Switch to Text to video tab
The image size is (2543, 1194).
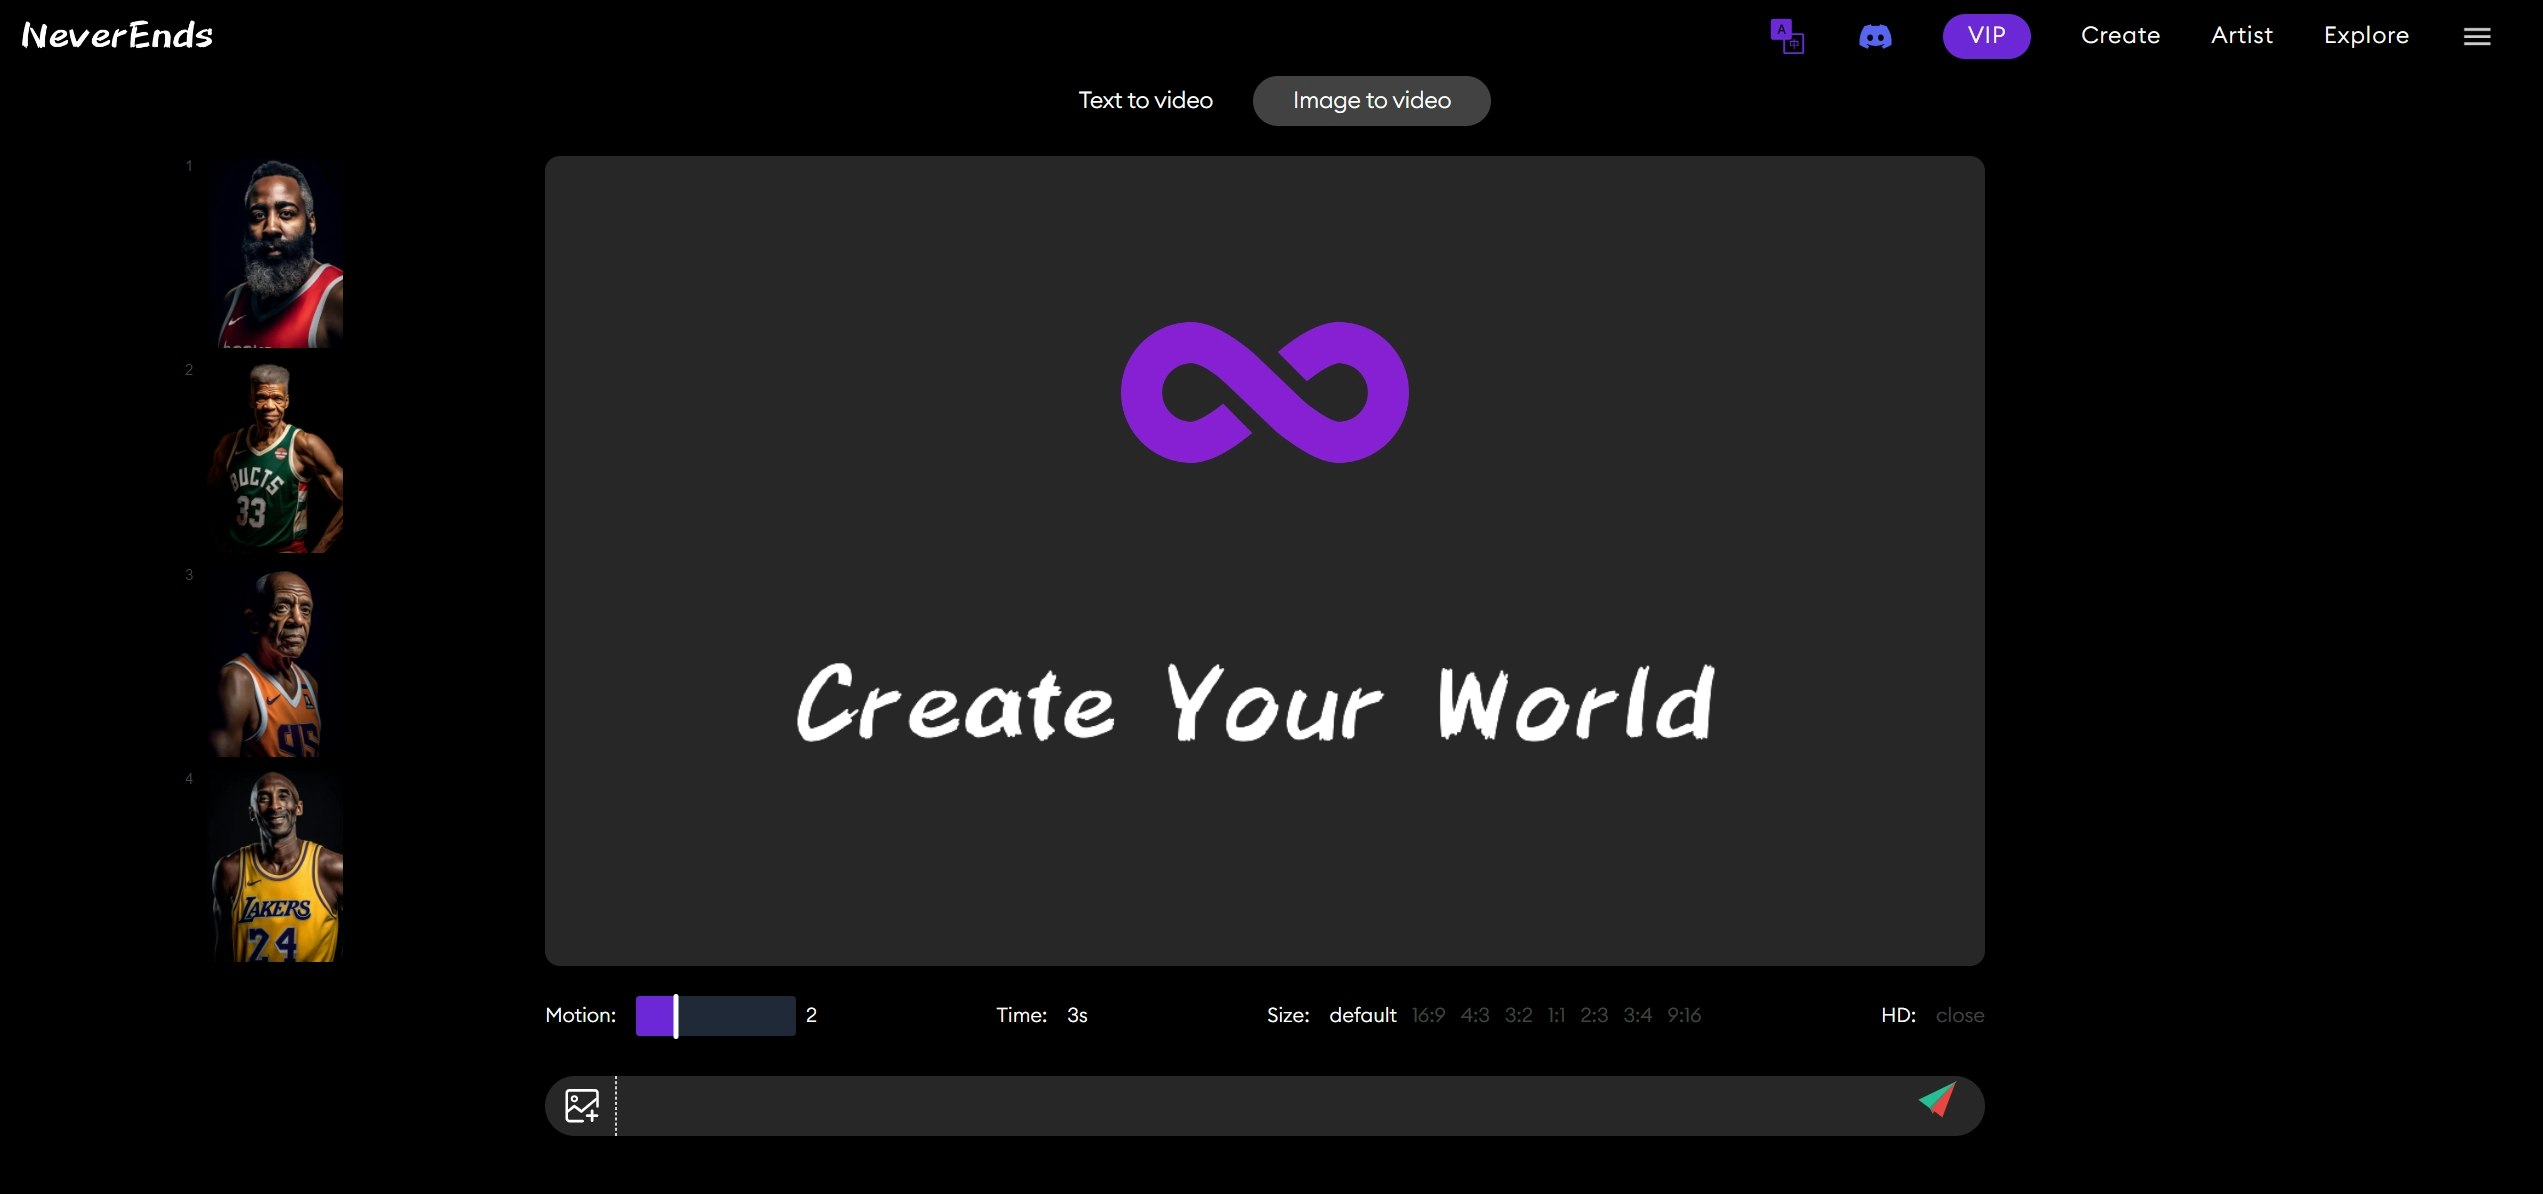pos(1145,100)
